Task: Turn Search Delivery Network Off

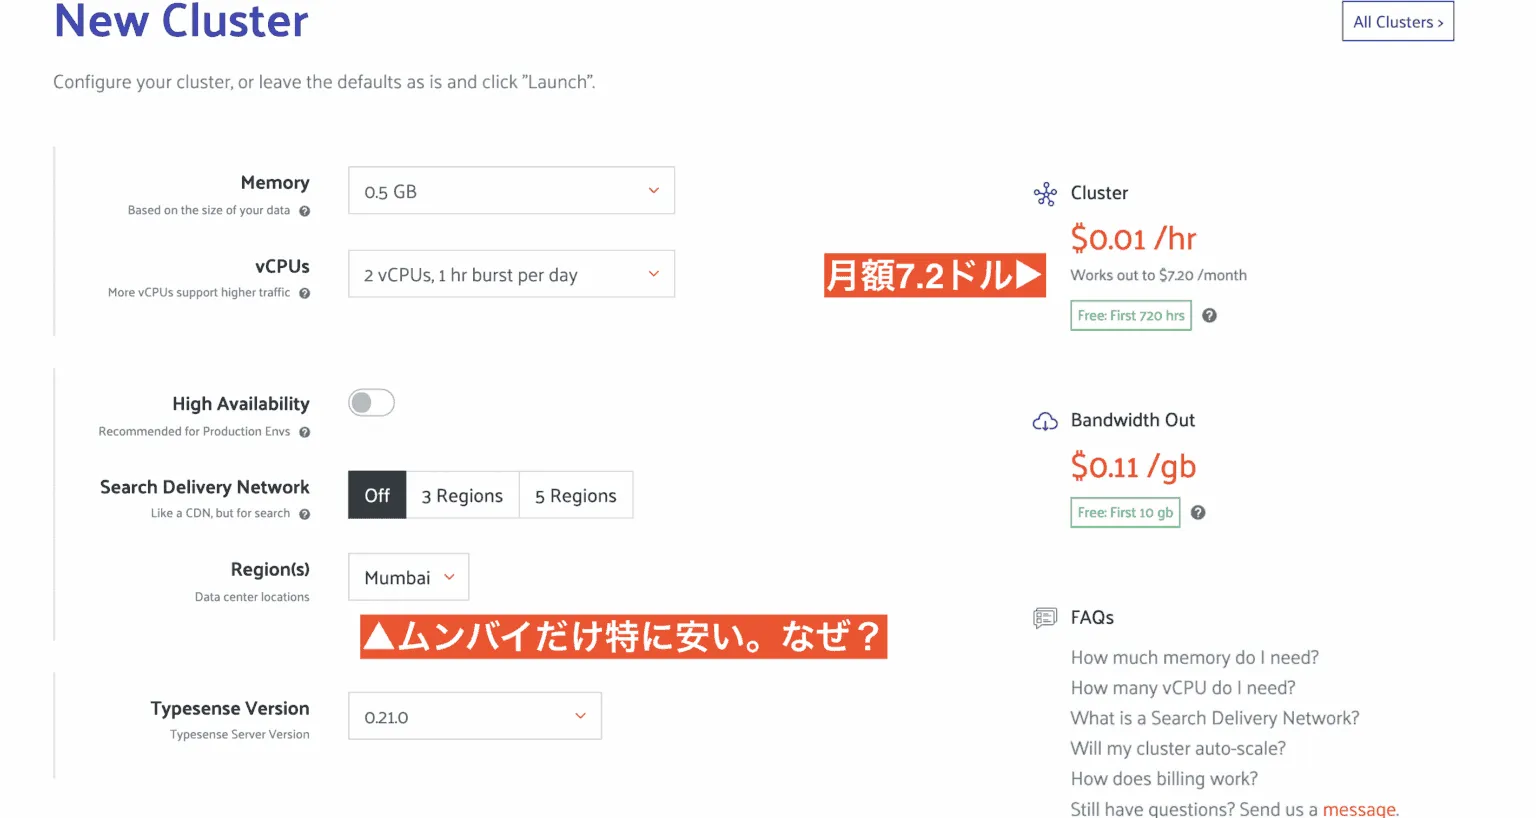Action: point(376,494)
